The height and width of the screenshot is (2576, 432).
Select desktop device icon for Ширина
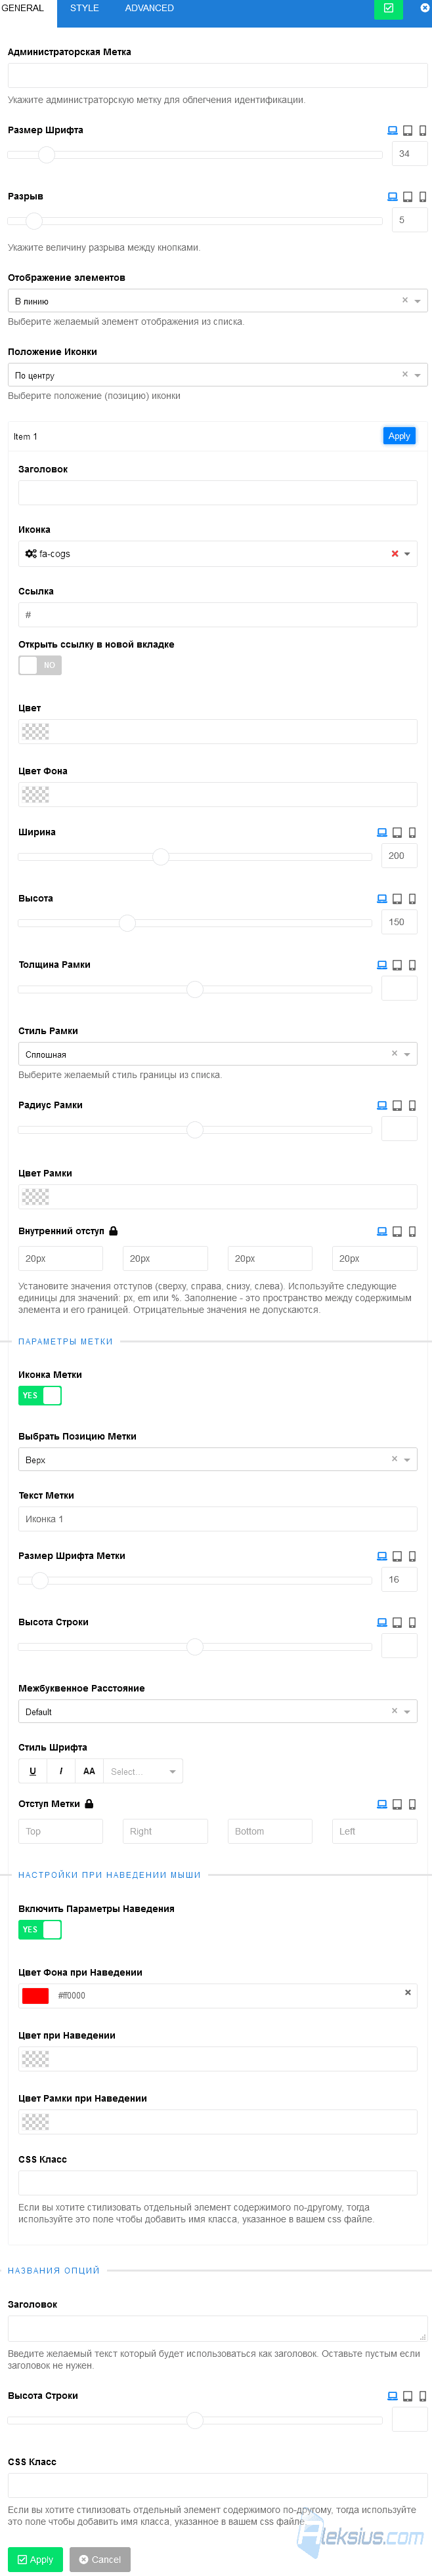[x=382, y=832]
